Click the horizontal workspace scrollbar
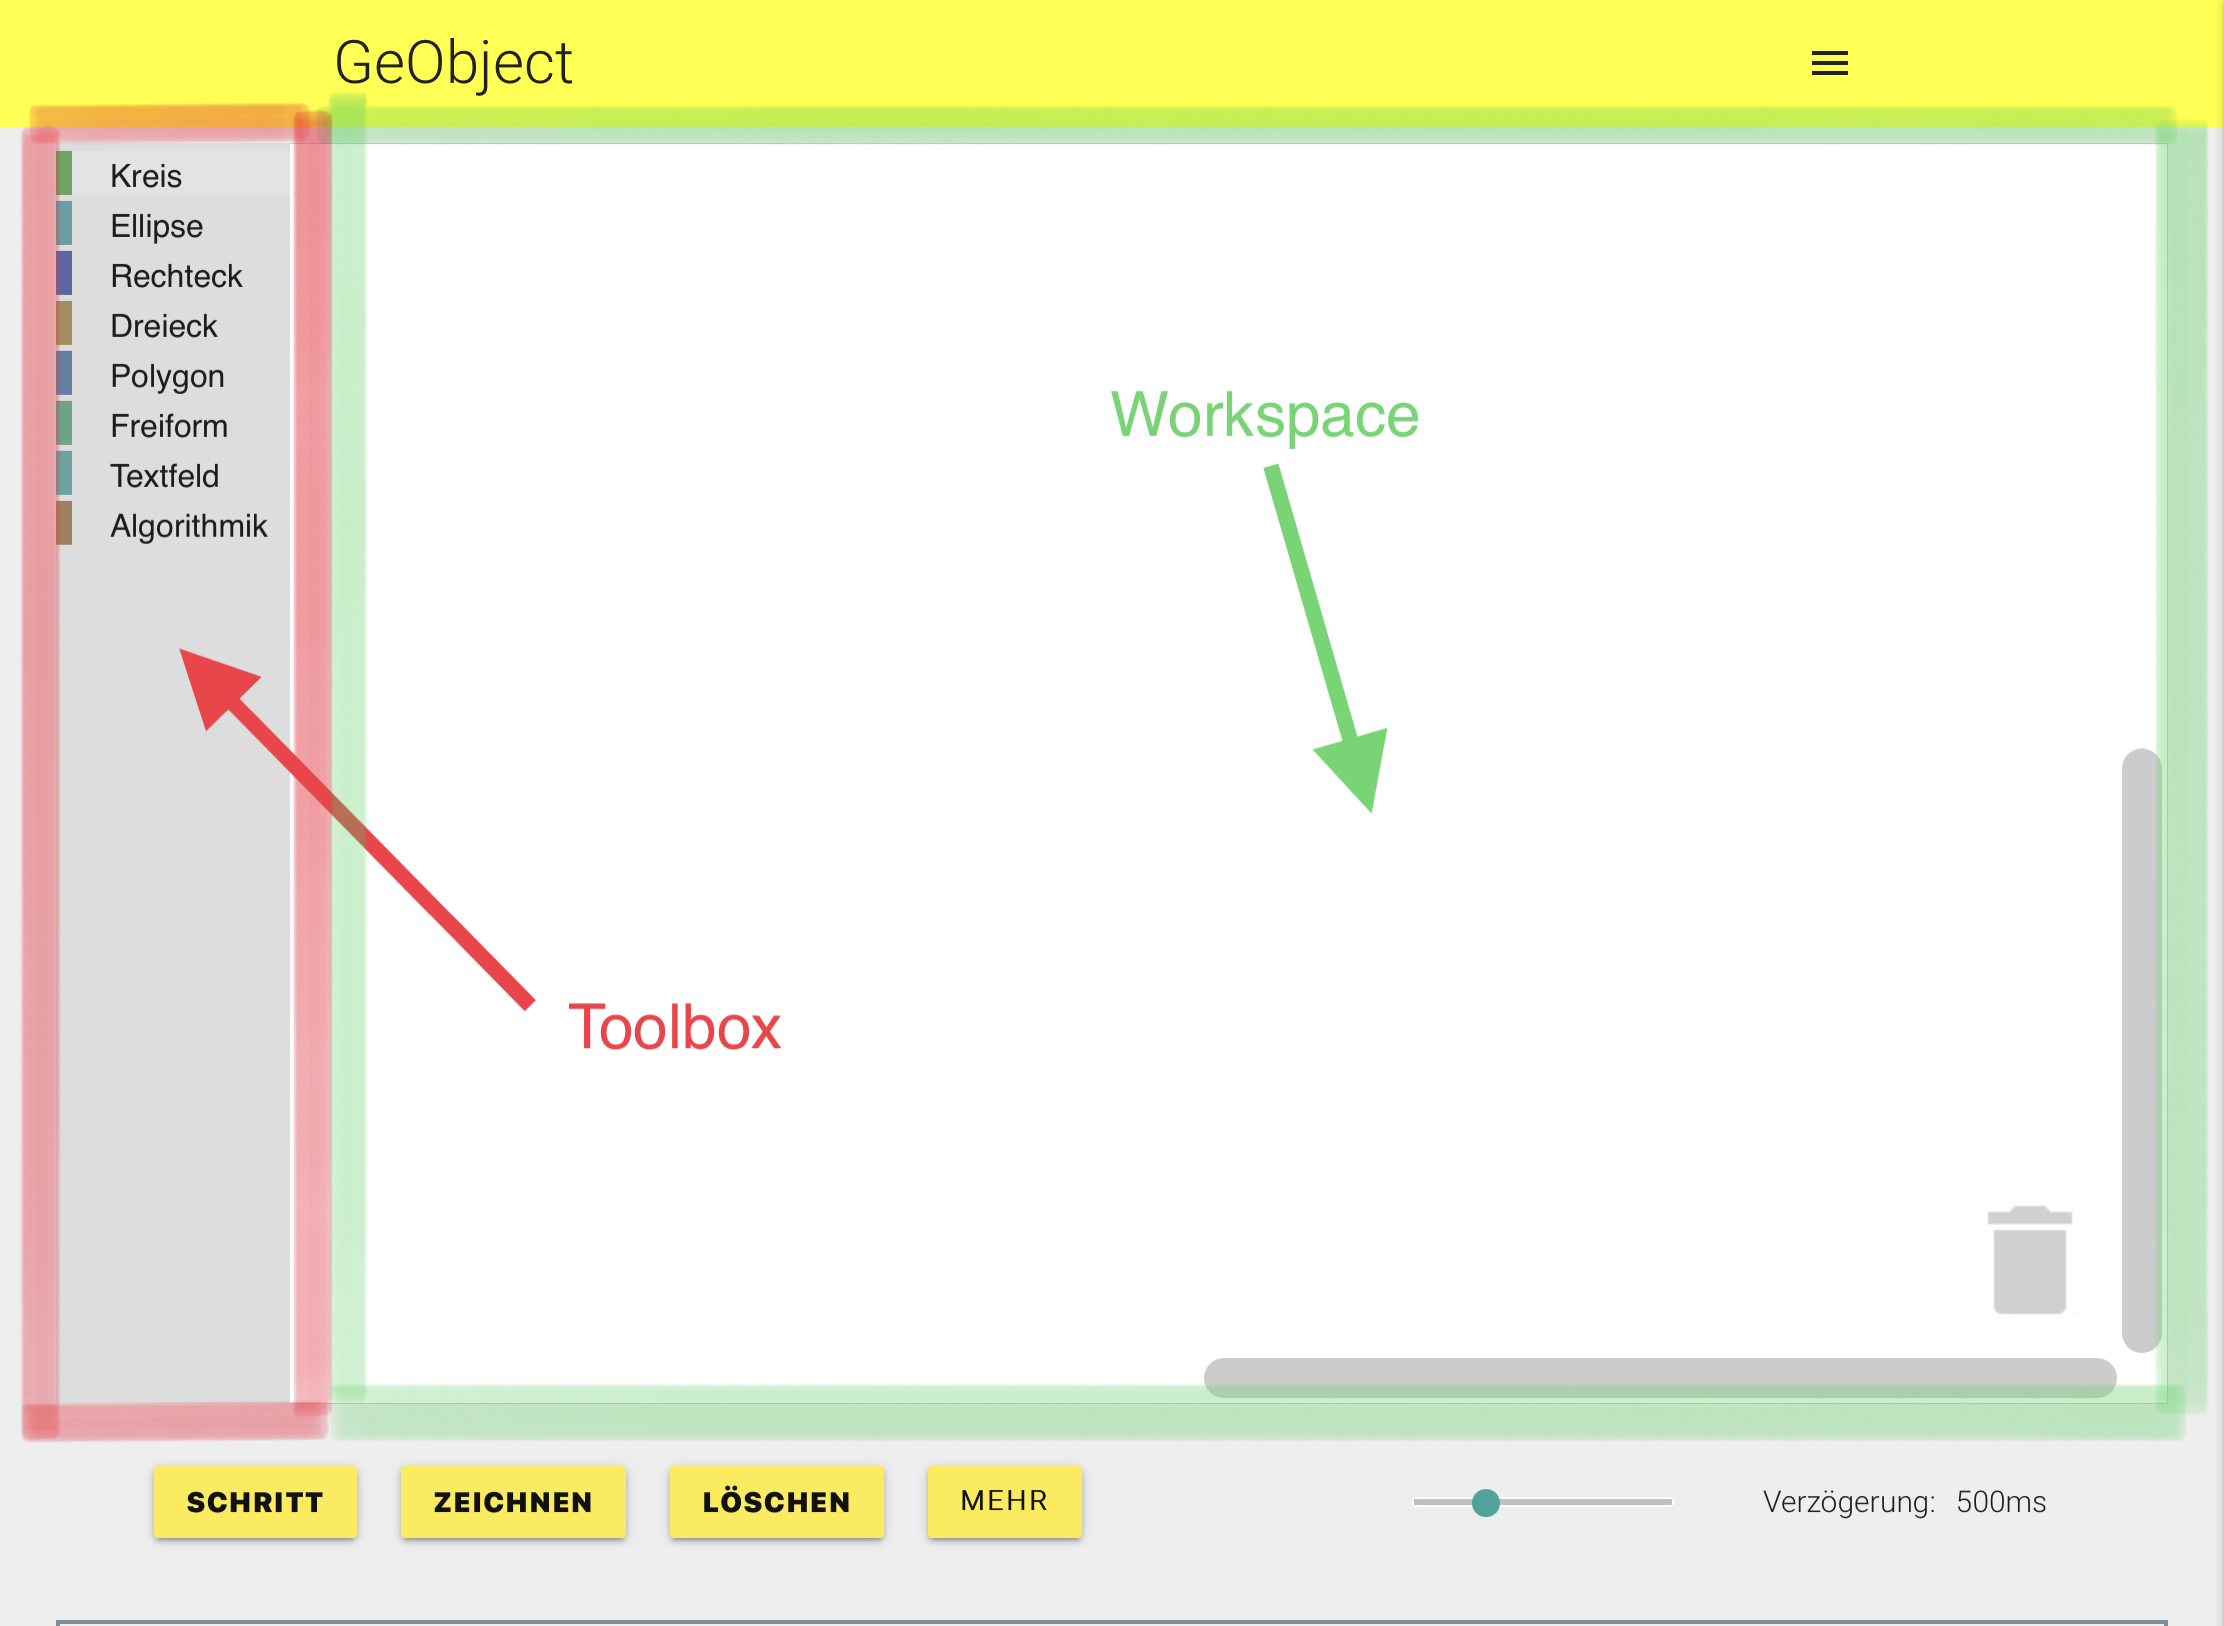This screenshot has width=2224, height=1626. 1660,1377
